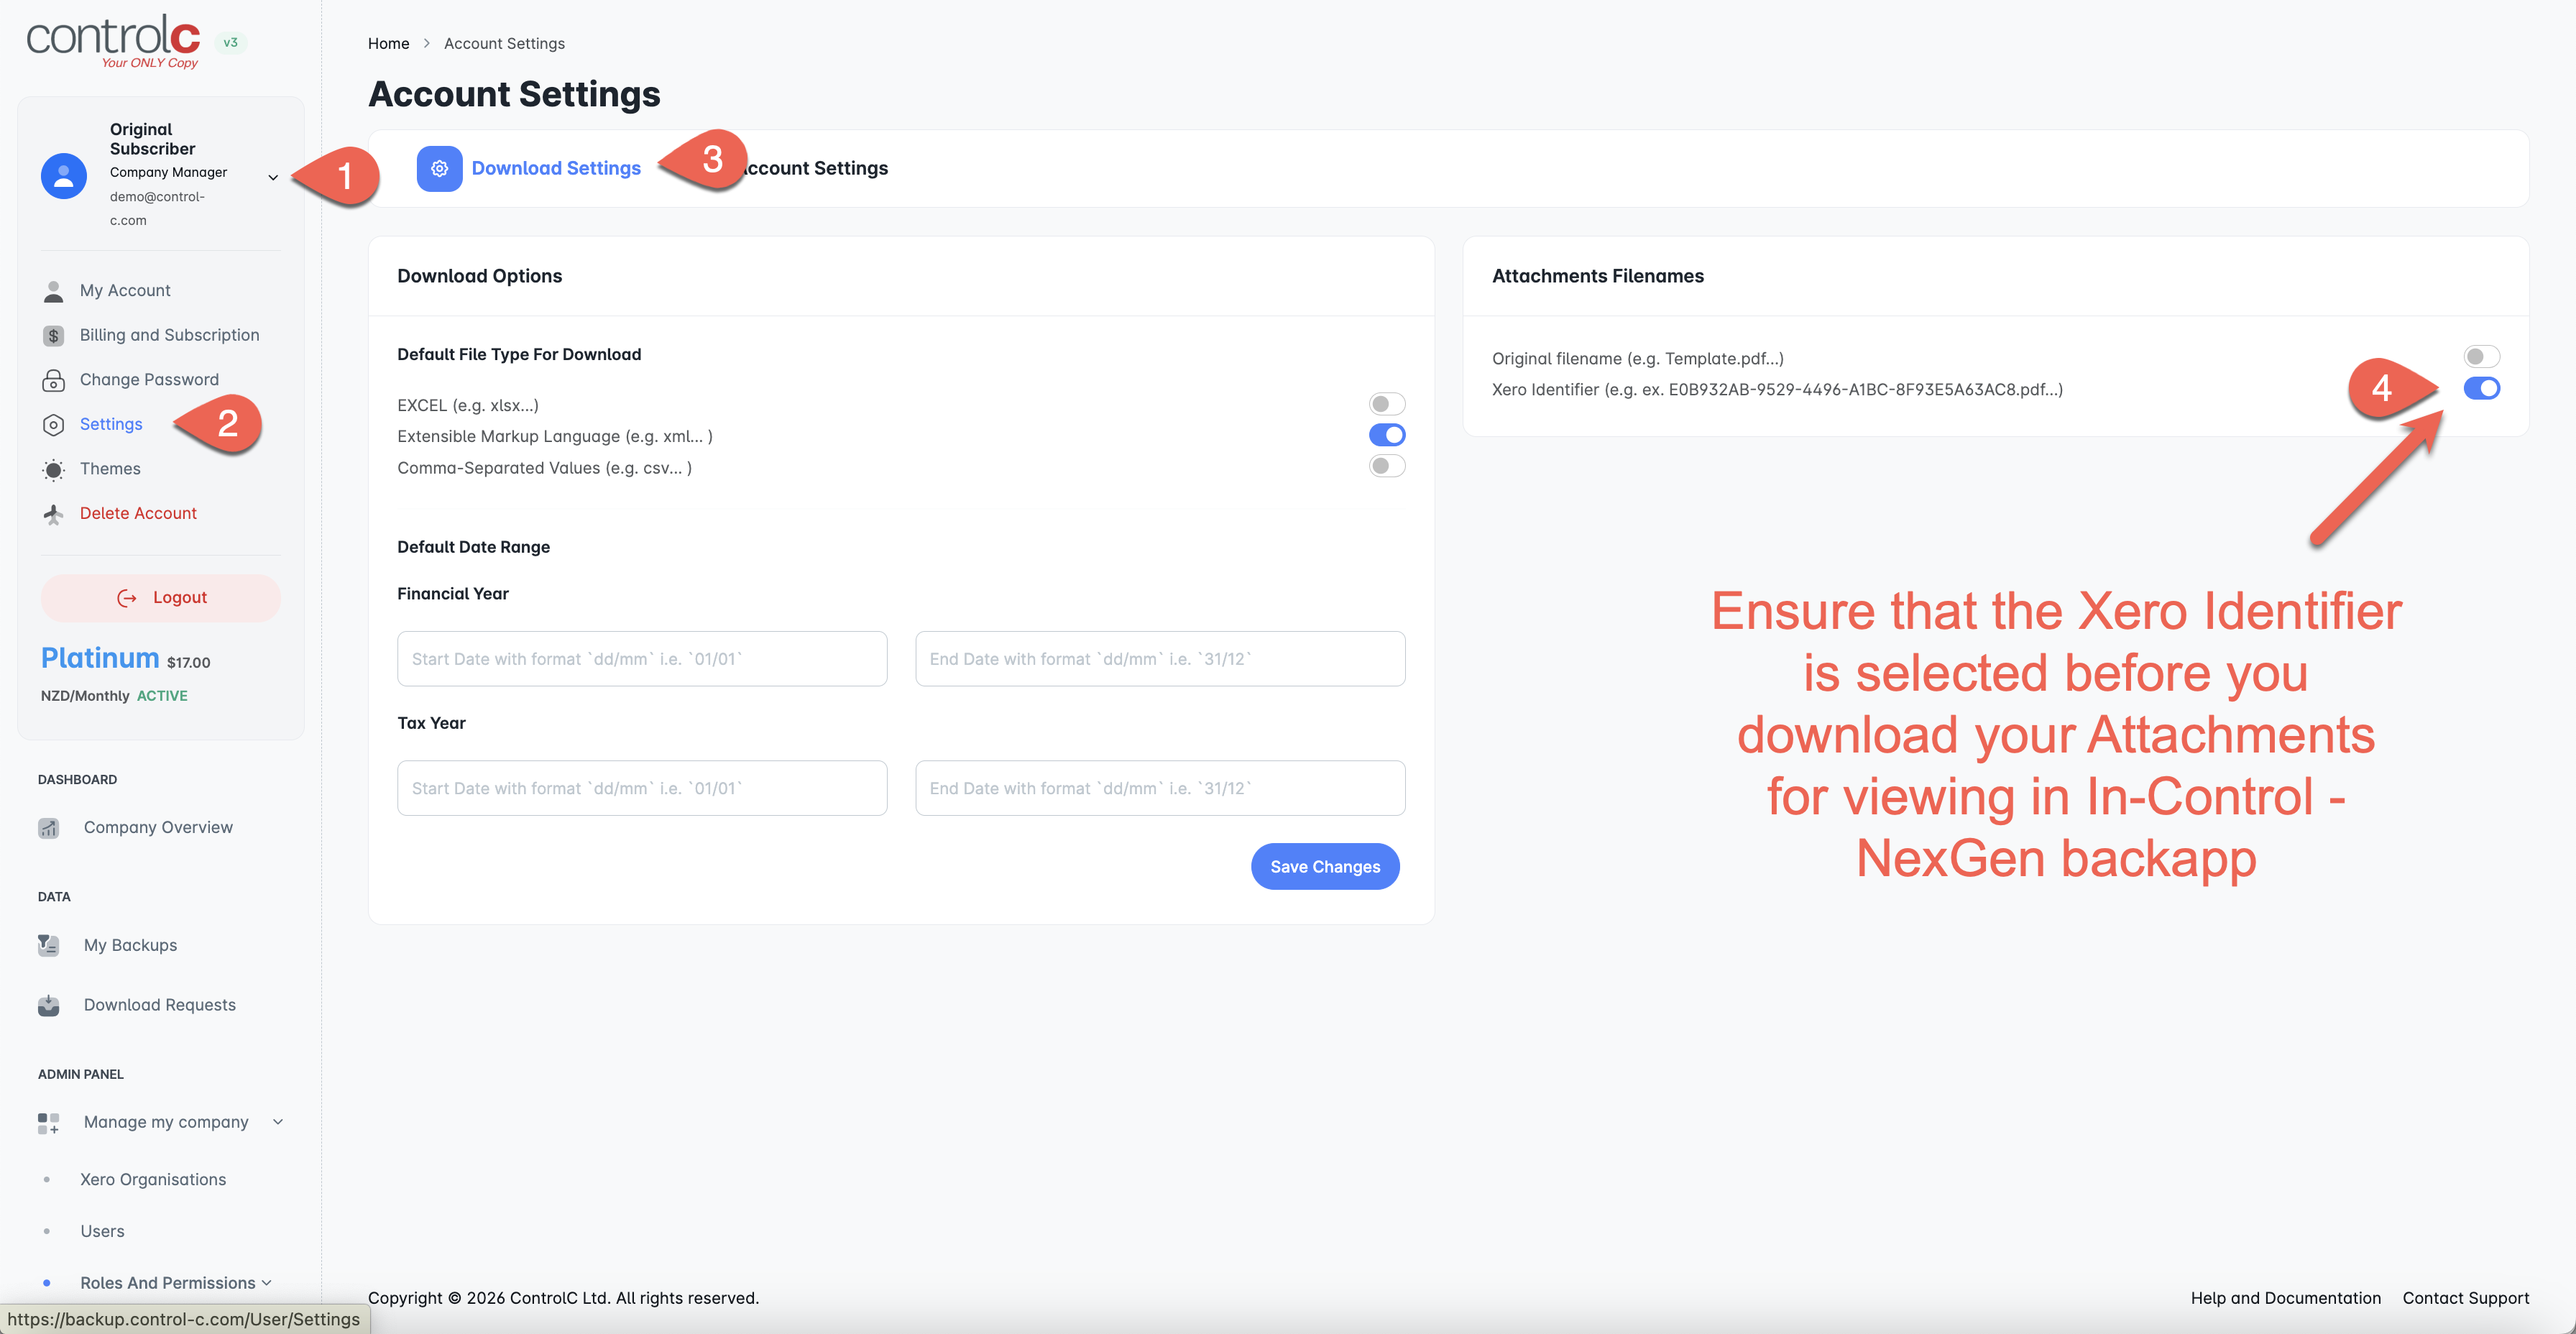The image size is (2576, 1334).
Task: Enable the Original filename toggle
Action: [x=2481, y=357]
